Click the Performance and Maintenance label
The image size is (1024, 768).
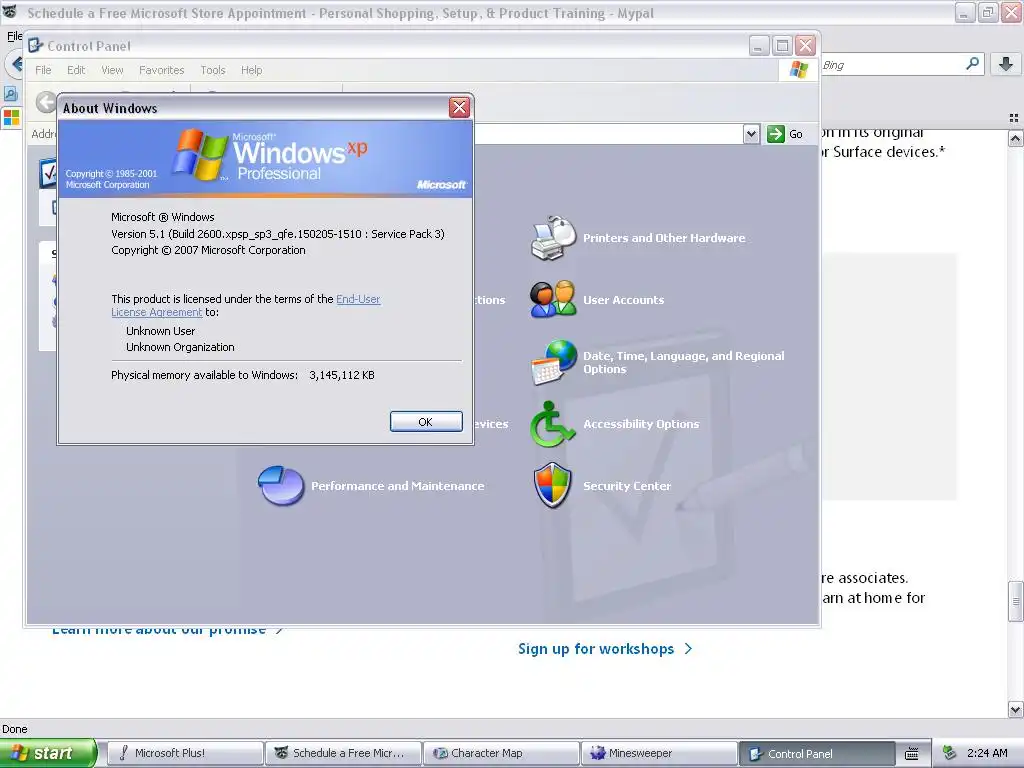398,486
